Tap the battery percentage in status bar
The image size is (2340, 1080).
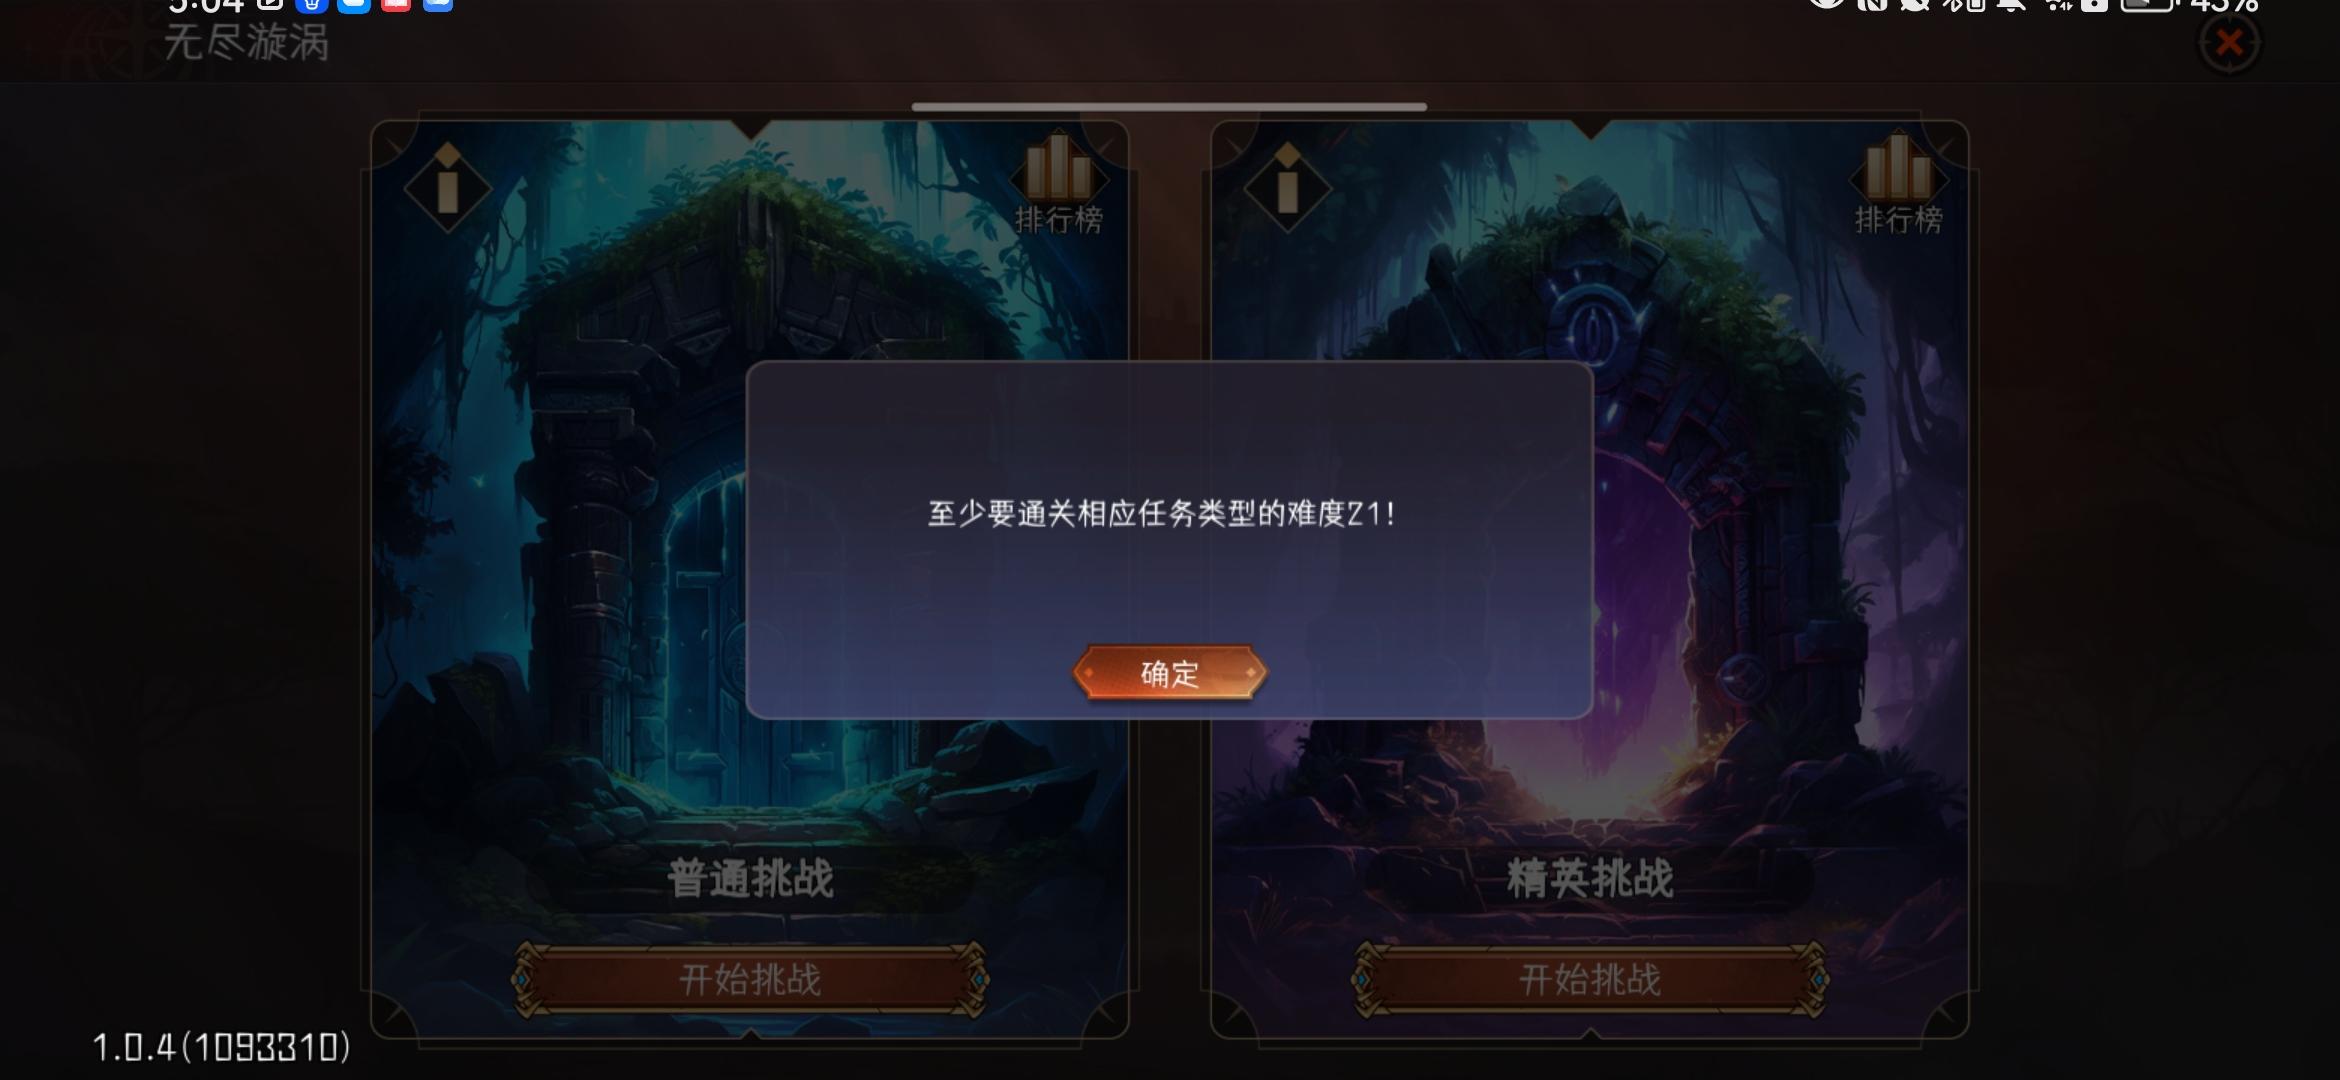click(x=2223, y=6)
